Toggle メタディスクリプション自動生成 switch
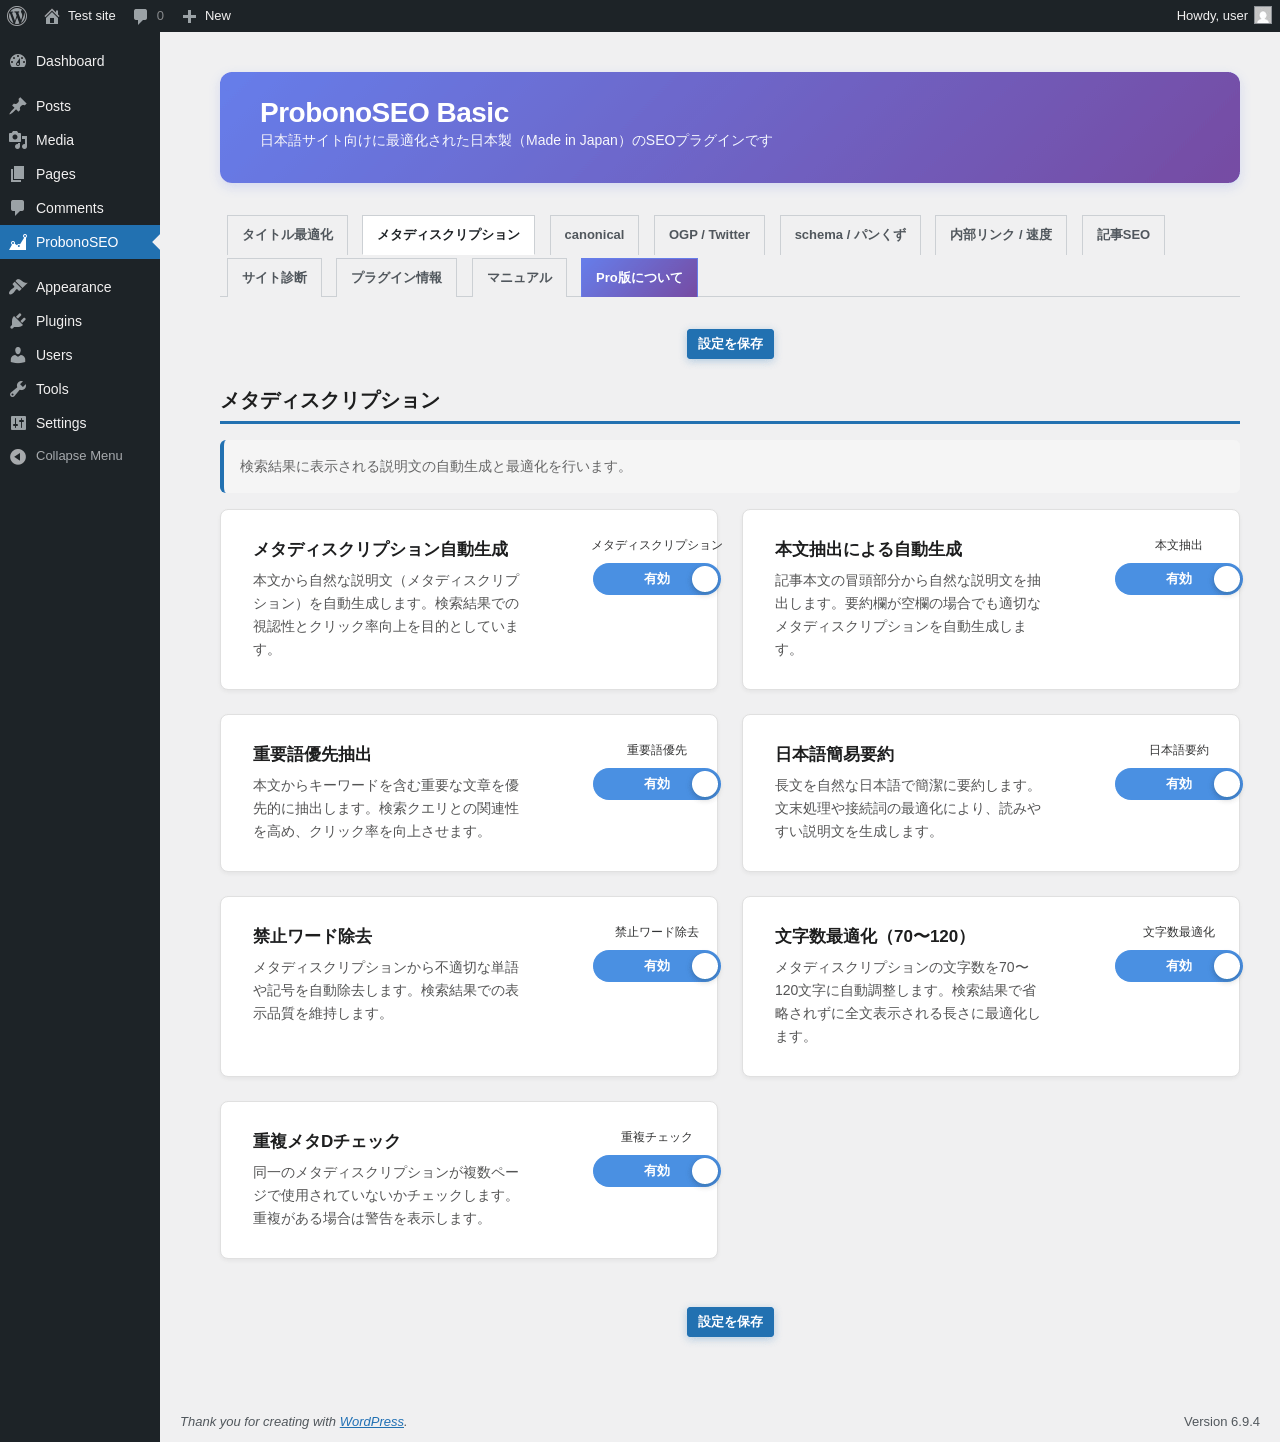Screen dimensions: 1280x1442 pos(657,579)
